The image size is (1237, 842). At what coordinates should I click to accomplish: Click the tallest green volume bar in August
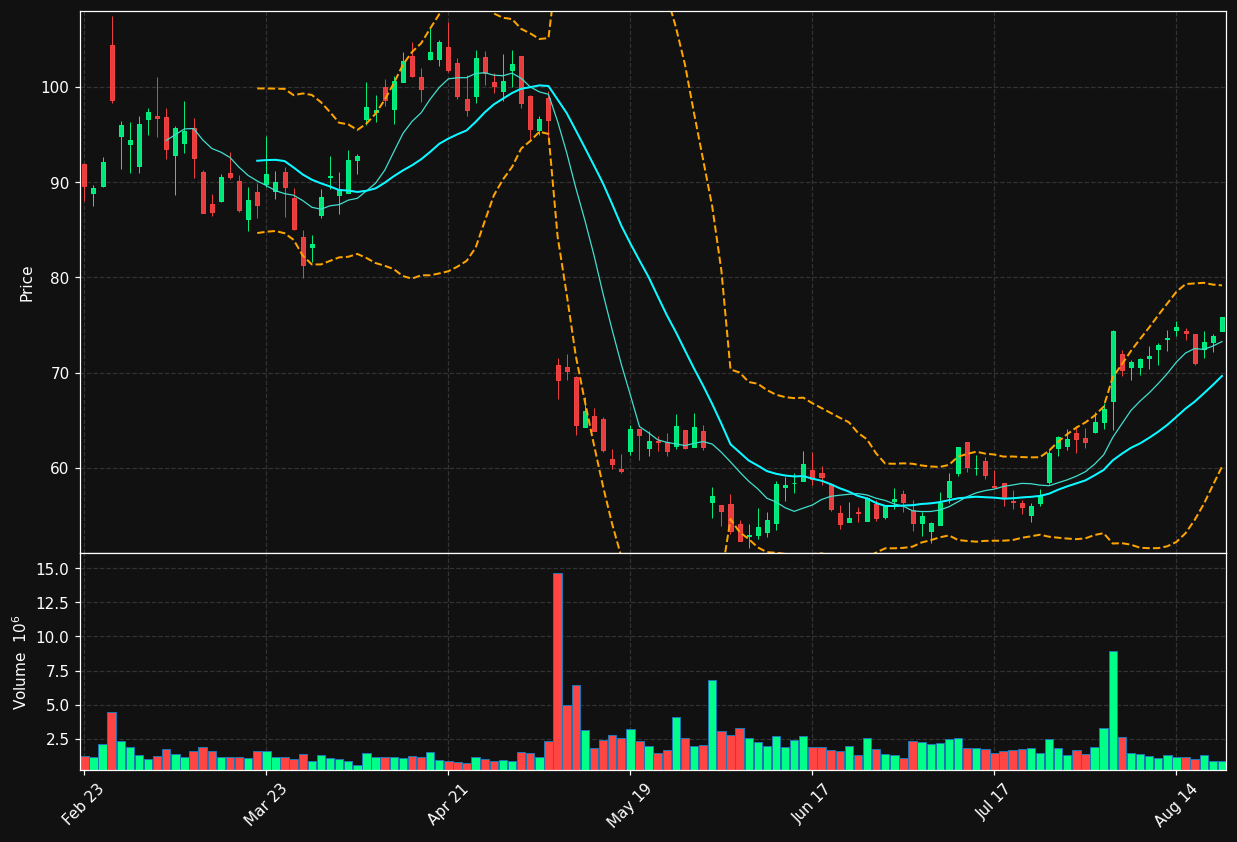(x=1113, y=710)
